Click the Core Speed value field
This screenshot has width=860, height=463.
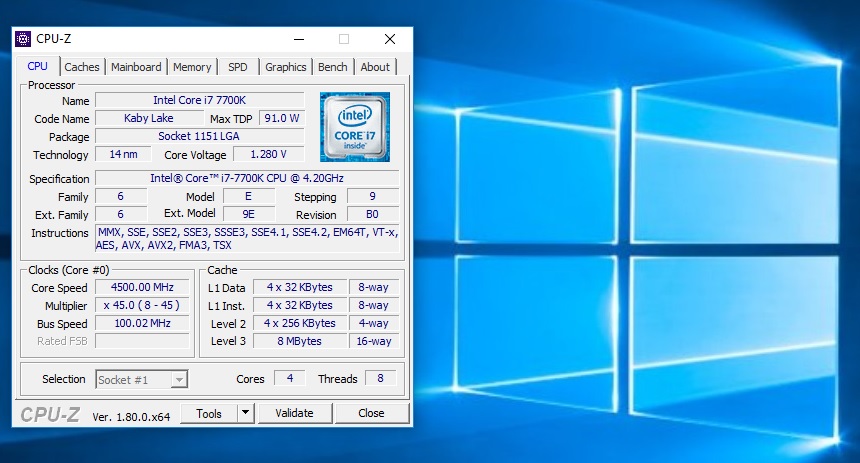tap(141, 288)
